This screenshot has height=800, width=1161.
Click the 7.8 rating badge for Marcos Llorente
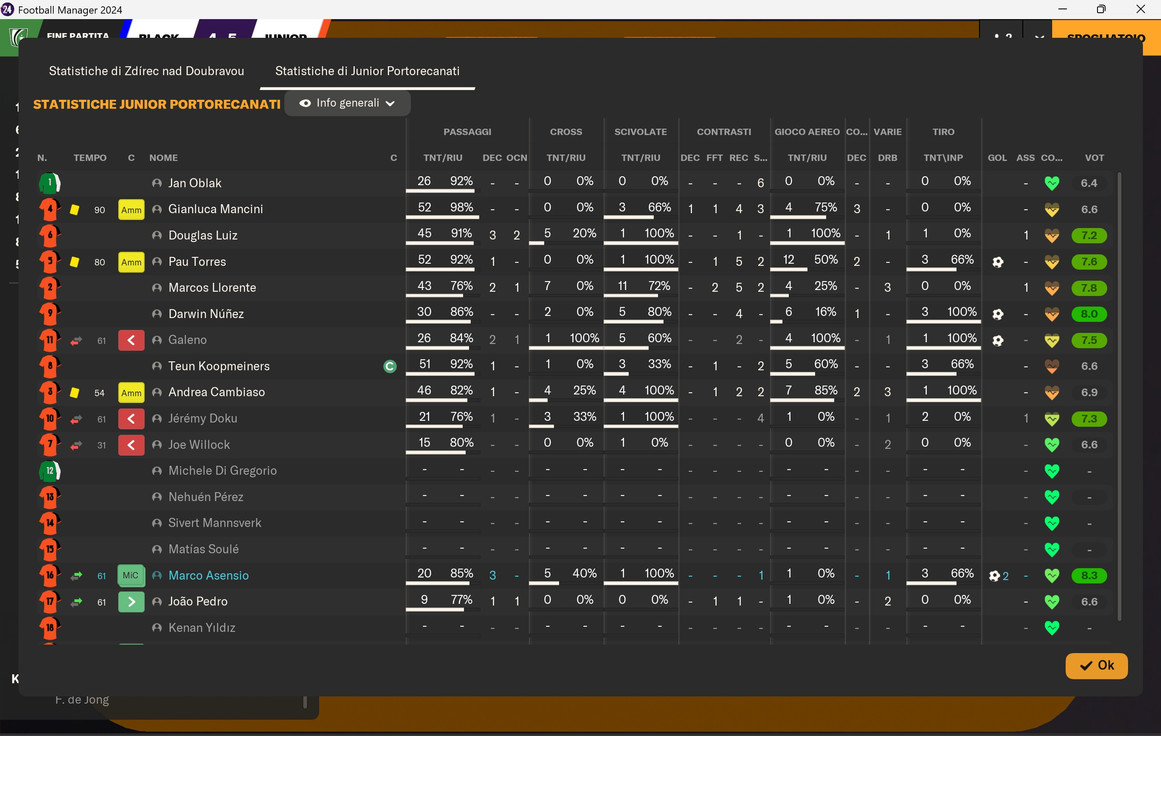click(1088, 288)
